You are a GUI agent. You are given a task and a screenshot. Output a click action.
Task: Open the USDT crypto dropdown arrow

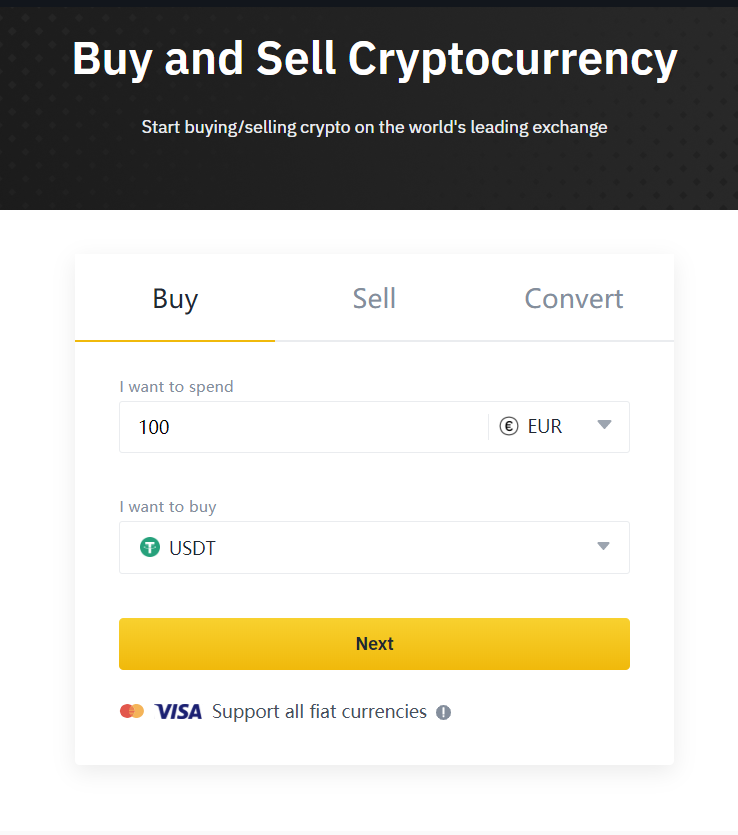point(603,546)
